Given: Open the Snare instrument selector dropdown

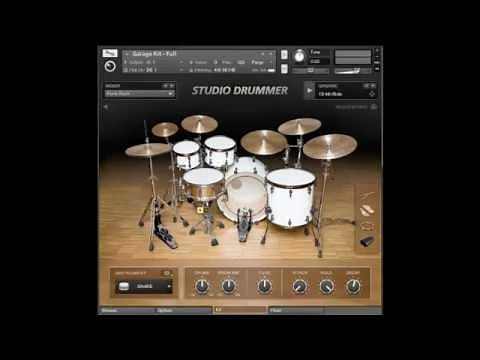Looking at the screenshot, I should coord(144,287).
